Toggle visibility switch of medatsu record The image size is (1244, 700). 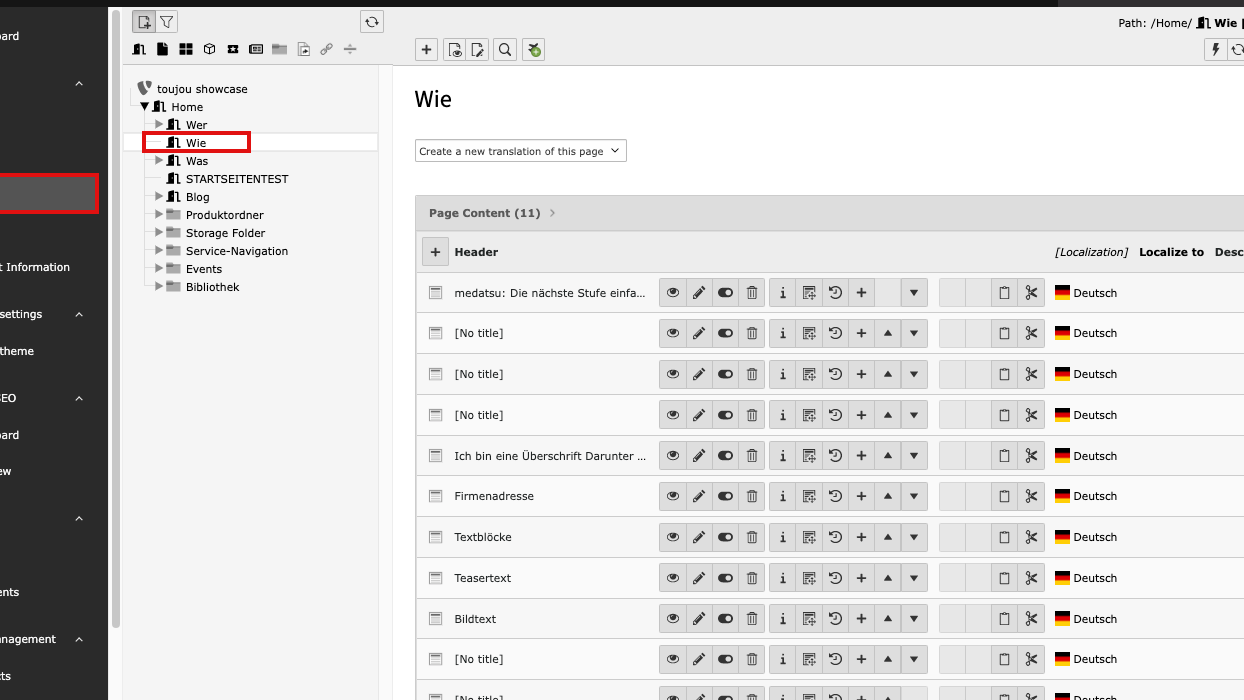coord(725,293)
